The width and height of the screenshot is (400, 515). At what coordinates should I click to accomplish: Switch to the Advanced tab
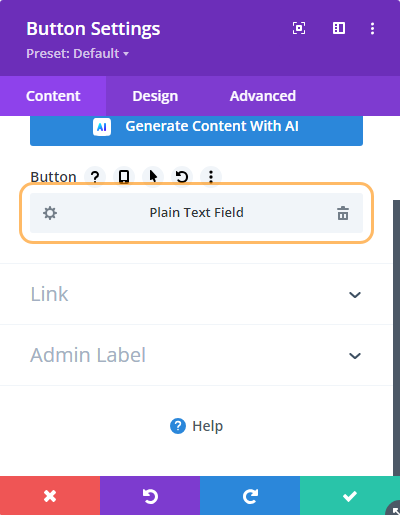click(x=263, y=96)
